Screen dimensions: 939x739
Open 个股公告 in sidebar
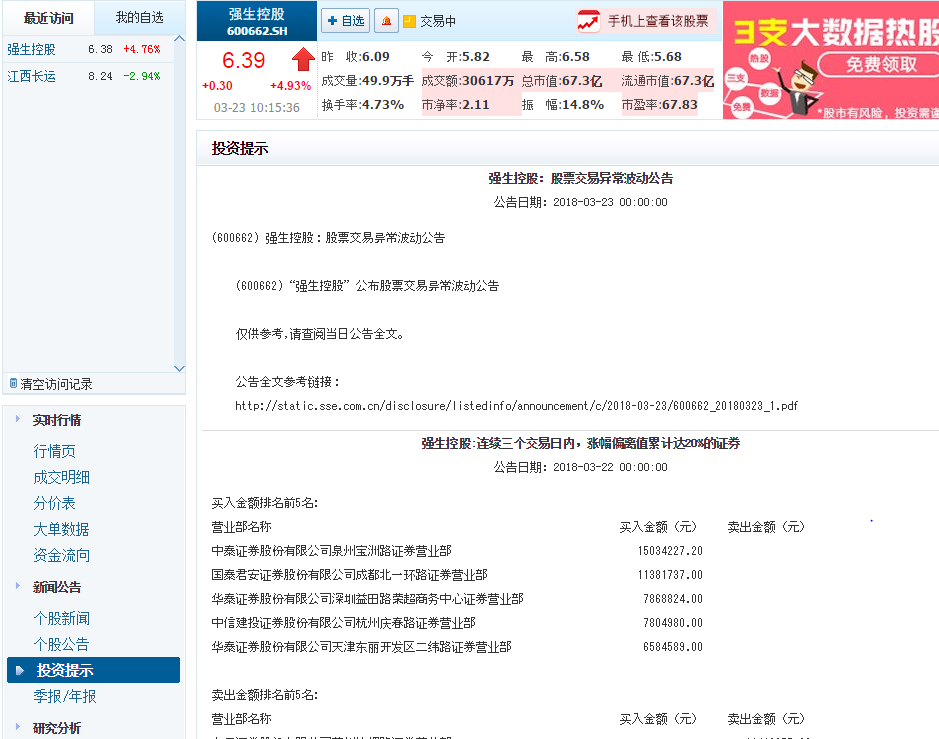62,644
